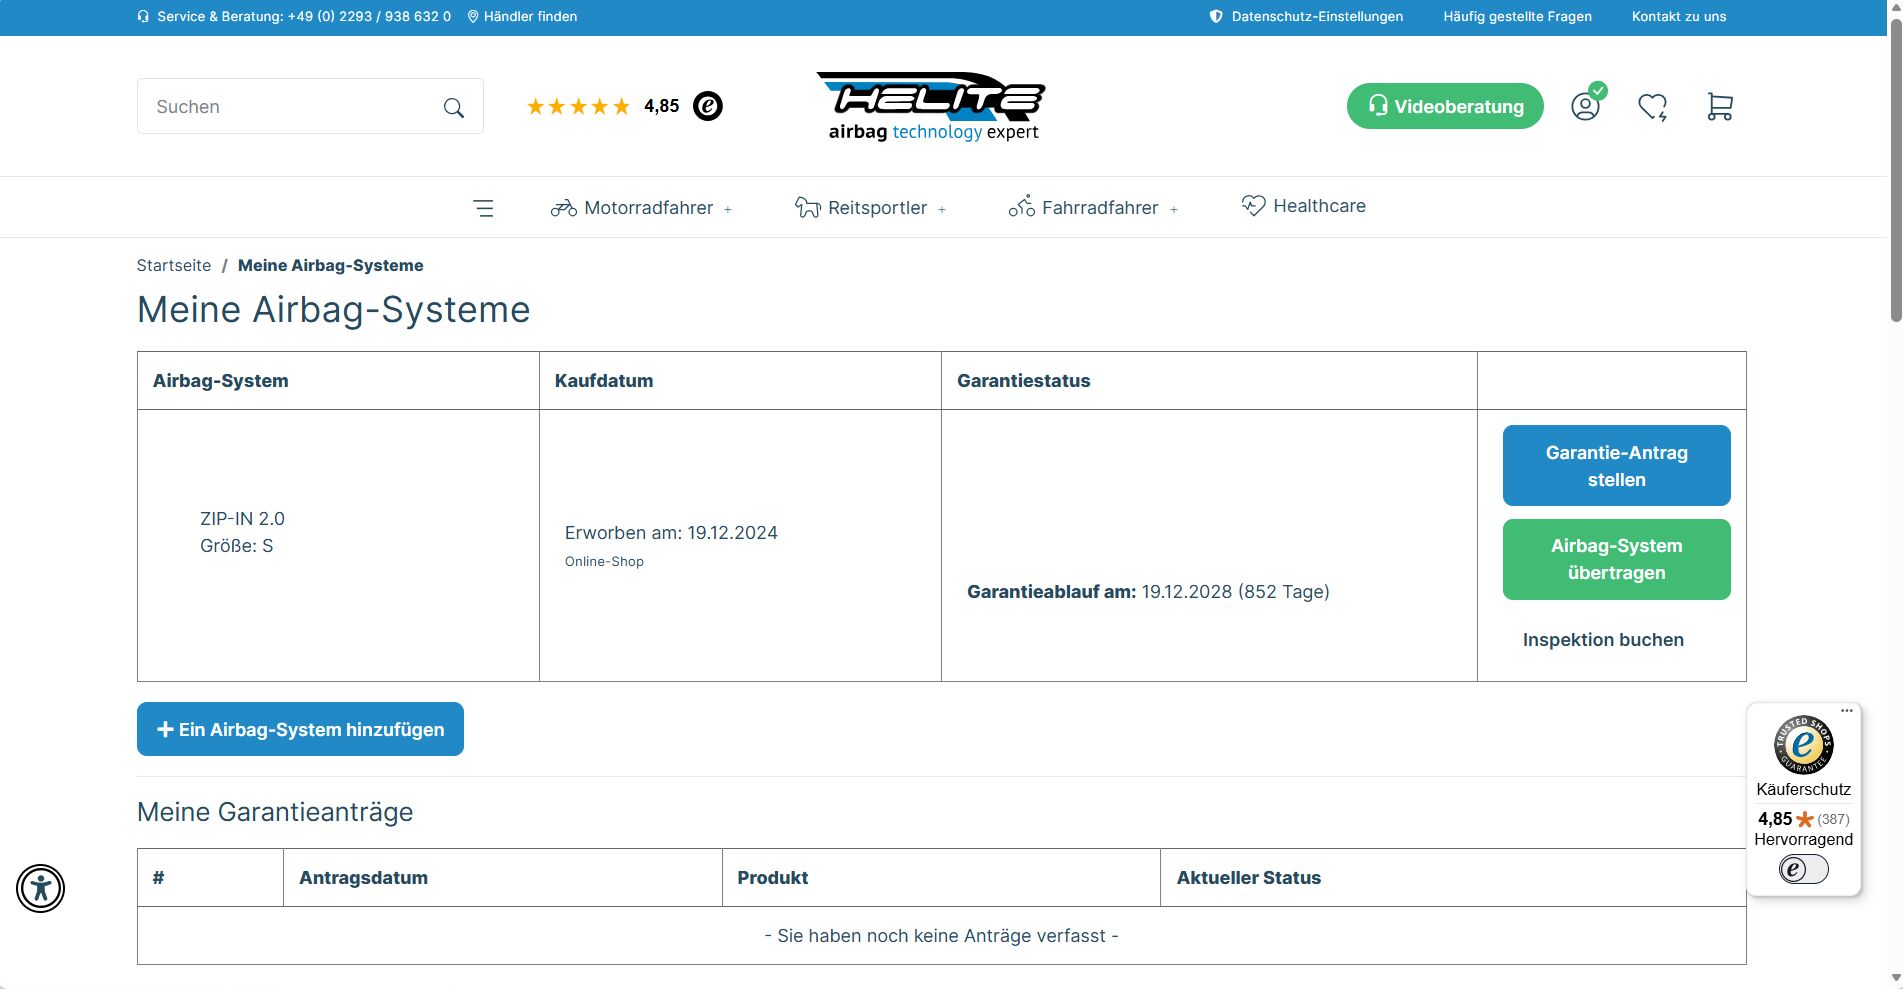Click the Online-Shop label
This screenshot has height=989, width=1903.
604,562
